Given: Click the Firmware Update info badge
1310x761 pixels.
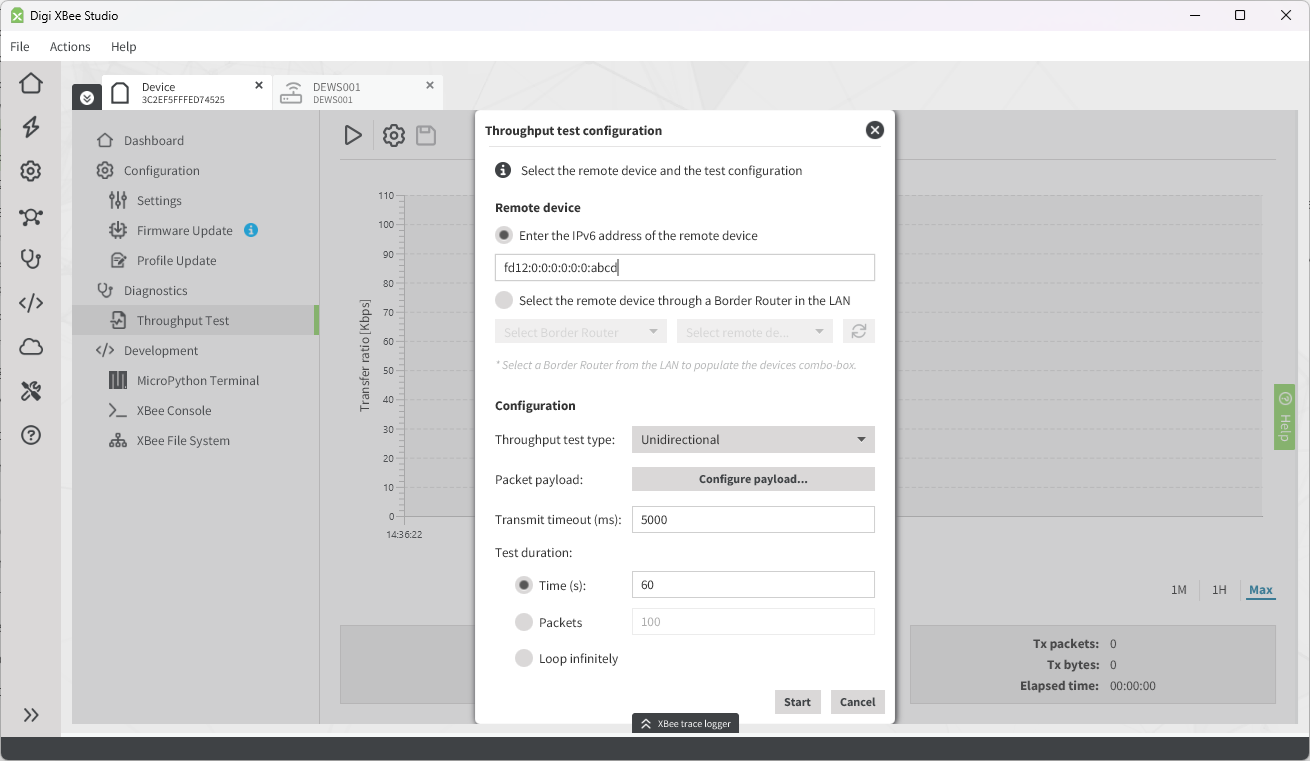Looking at the screenshot, I should pos(251,230).
